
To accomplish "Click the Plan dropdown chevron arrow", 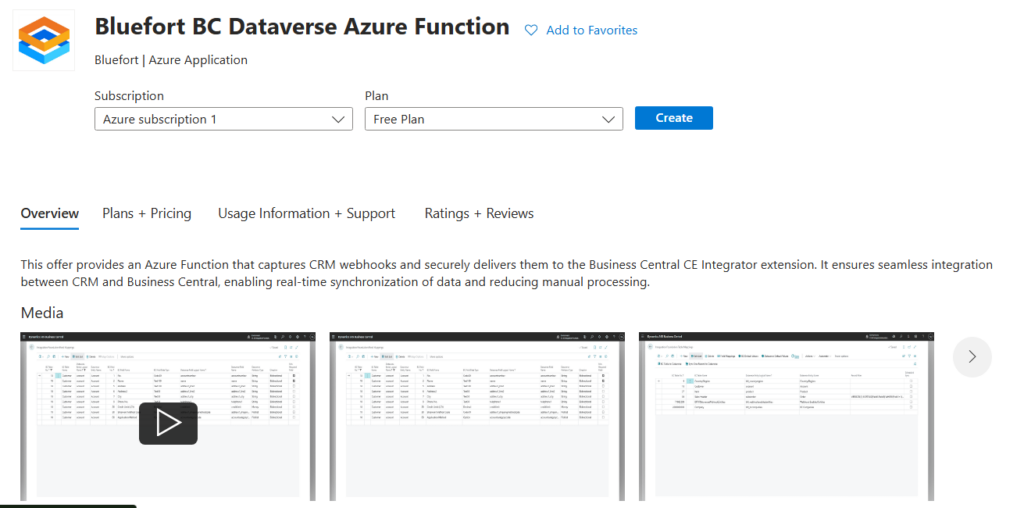I will 609,119.
